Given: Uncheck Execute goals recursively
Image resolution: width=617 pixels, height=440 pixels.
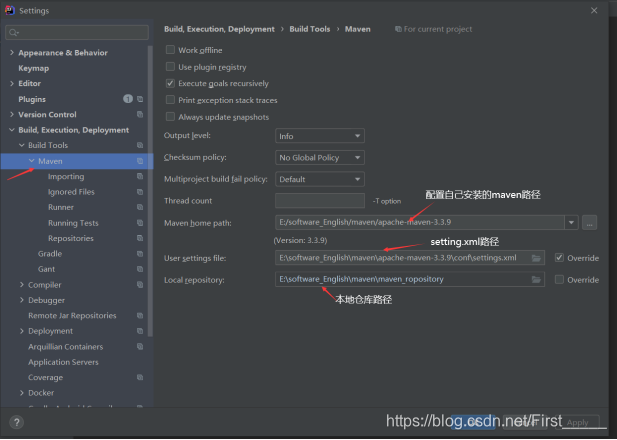Looking at the screenshot, I should 170,83.
